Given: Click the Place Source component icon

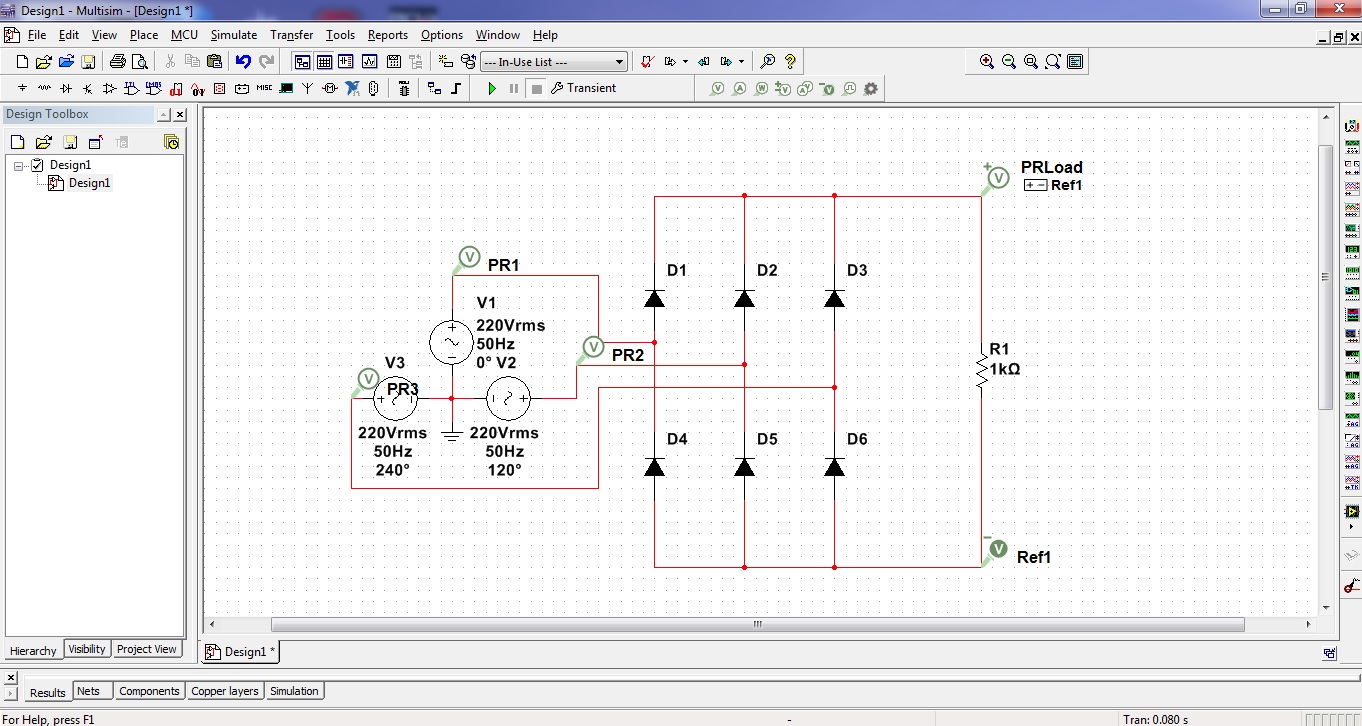Looking at the screenshot, I should click(x=21, y=88).
